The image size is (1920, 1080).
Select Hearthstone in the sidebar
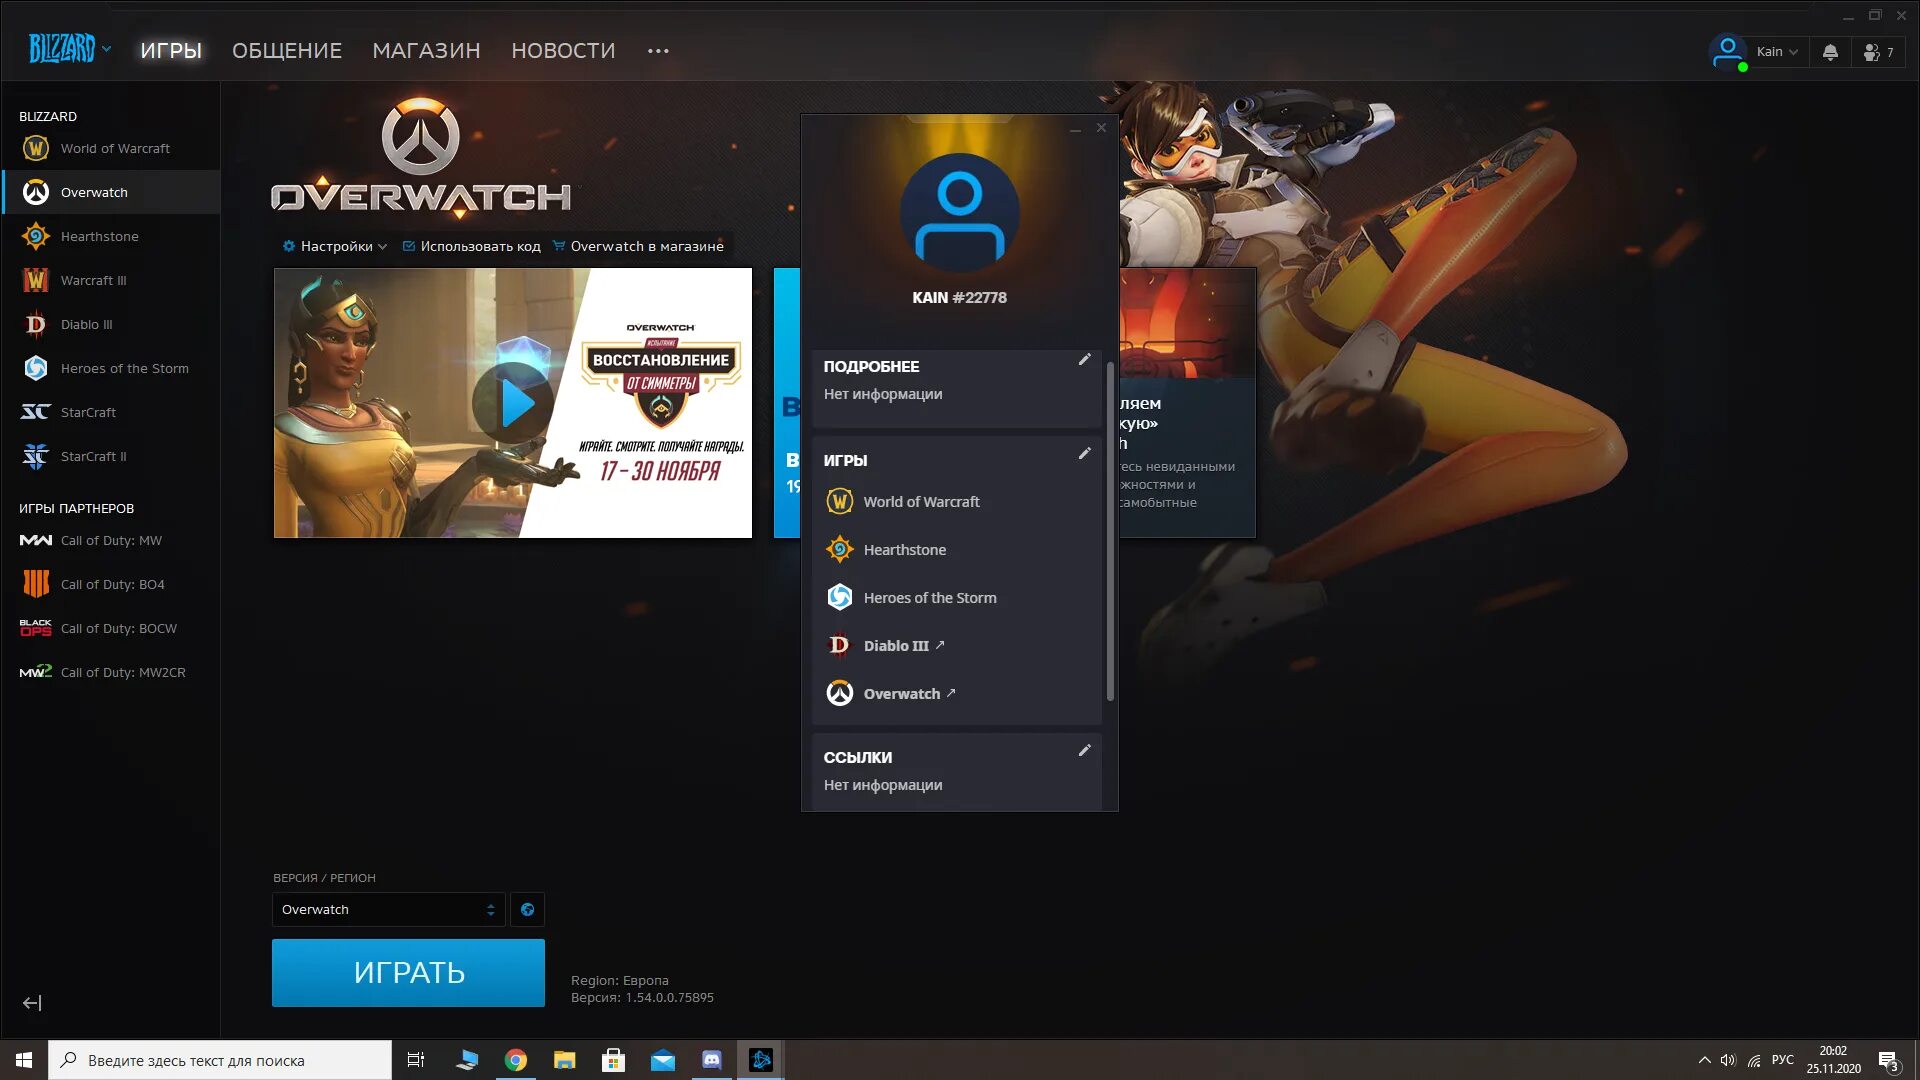pos(99,236)
